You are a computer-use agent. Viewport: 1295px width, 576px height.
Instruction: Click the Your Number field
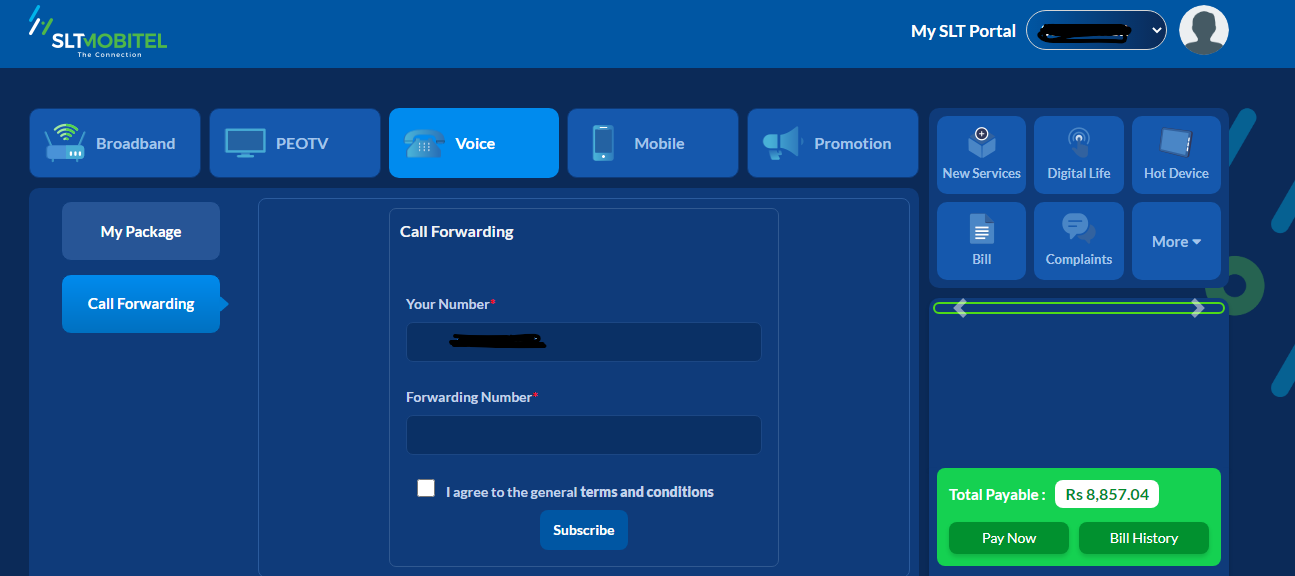(x=584, y=342)
